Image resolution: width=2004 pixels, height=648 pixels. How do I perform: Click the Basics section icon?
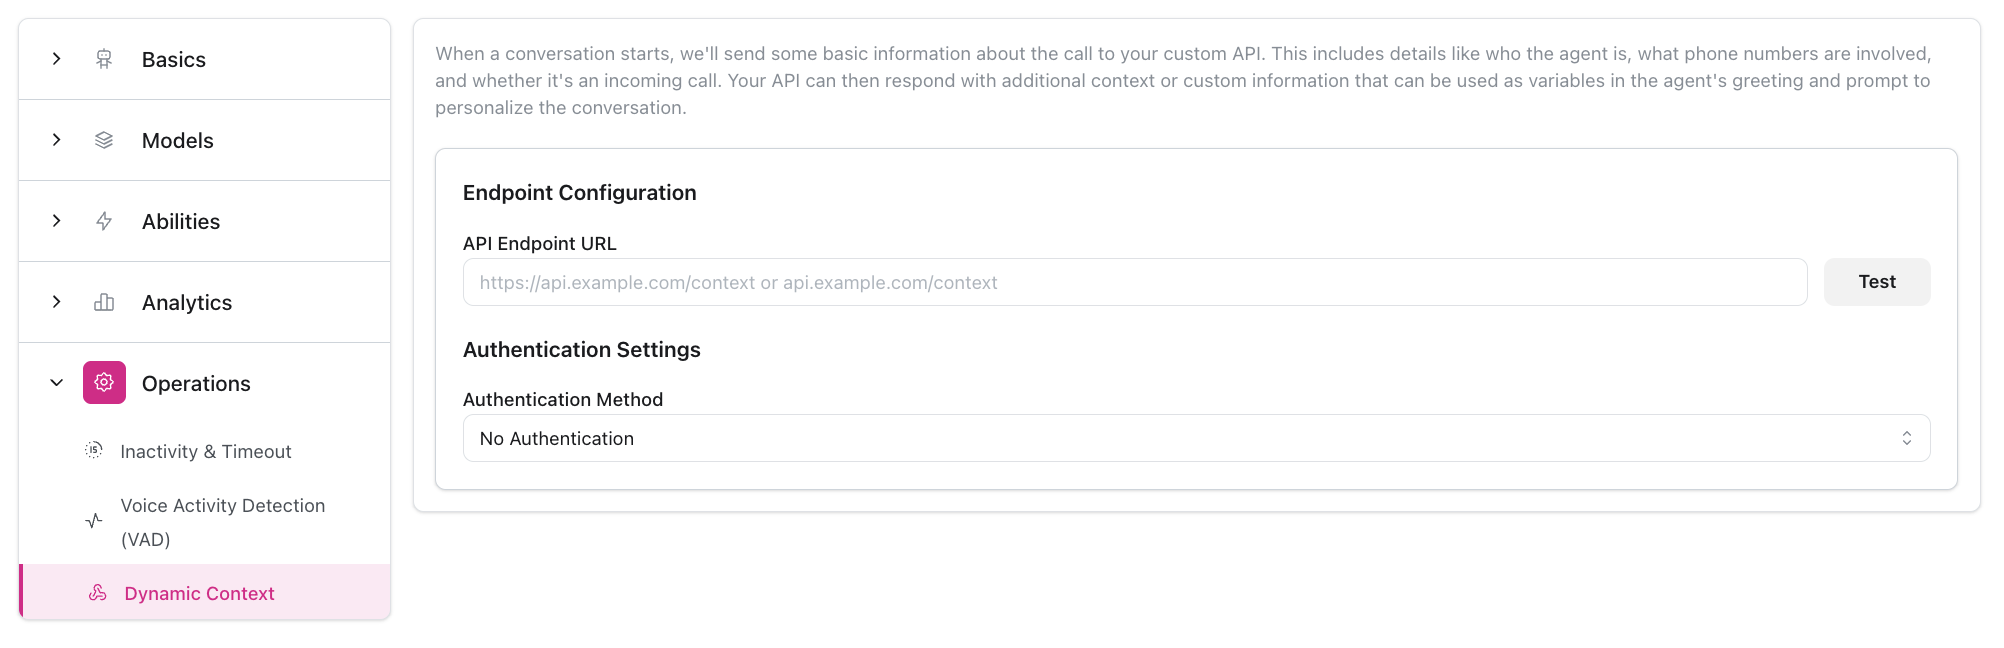(104, 59)
